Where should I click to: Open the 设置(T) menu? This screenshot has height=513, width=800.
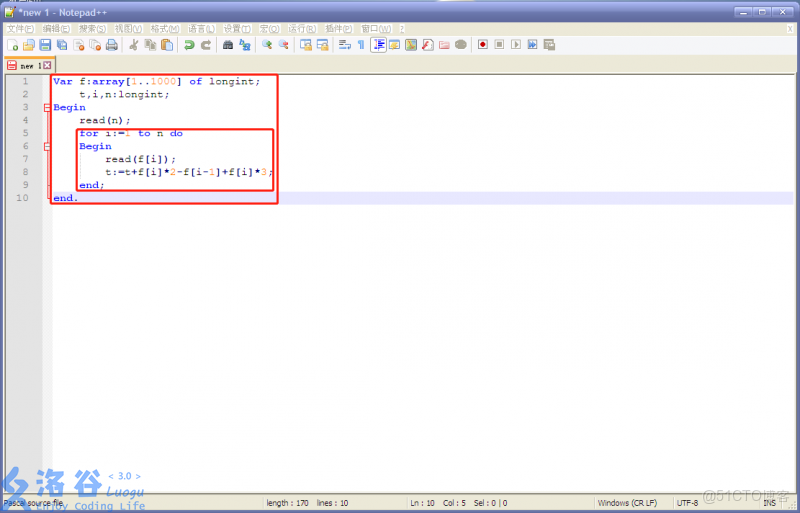click(237, 29)
